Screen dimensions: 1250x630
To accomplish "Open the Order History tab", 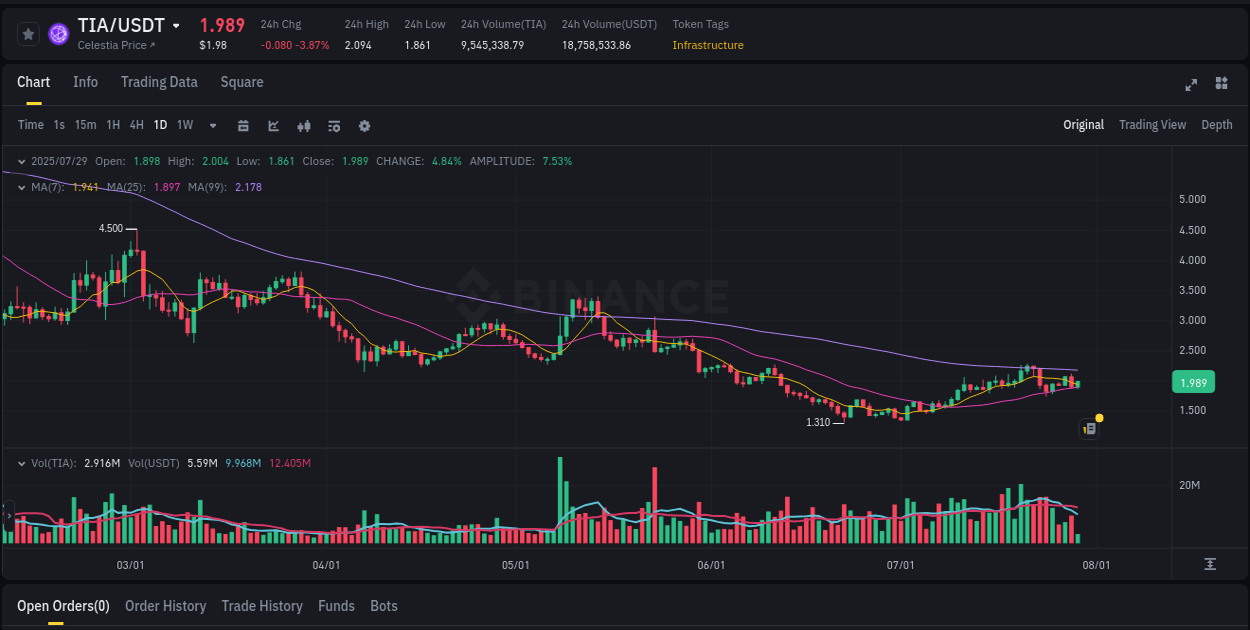I will click(165, 606).
